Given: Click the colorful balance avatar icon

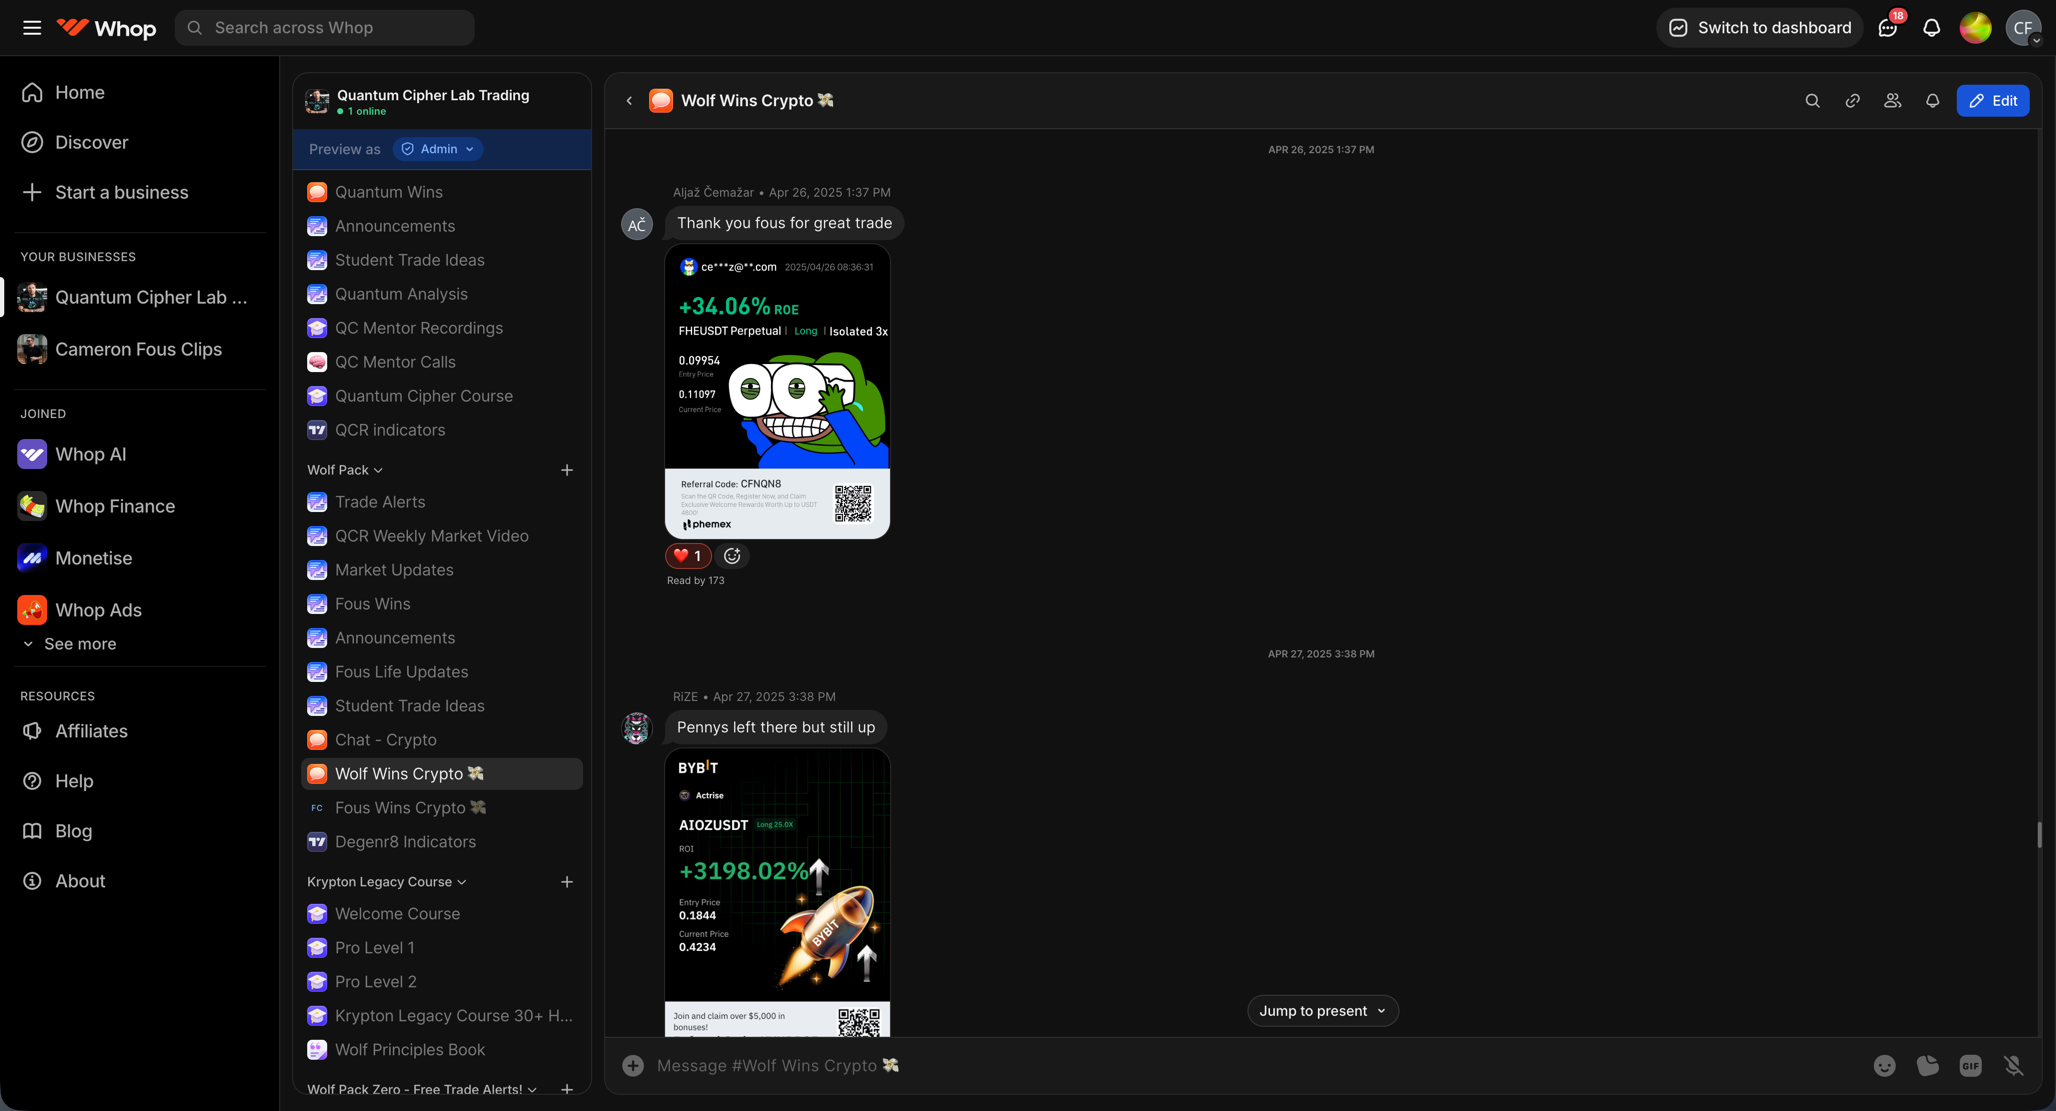Looking at the screenshot, I should pos(1975,28).
